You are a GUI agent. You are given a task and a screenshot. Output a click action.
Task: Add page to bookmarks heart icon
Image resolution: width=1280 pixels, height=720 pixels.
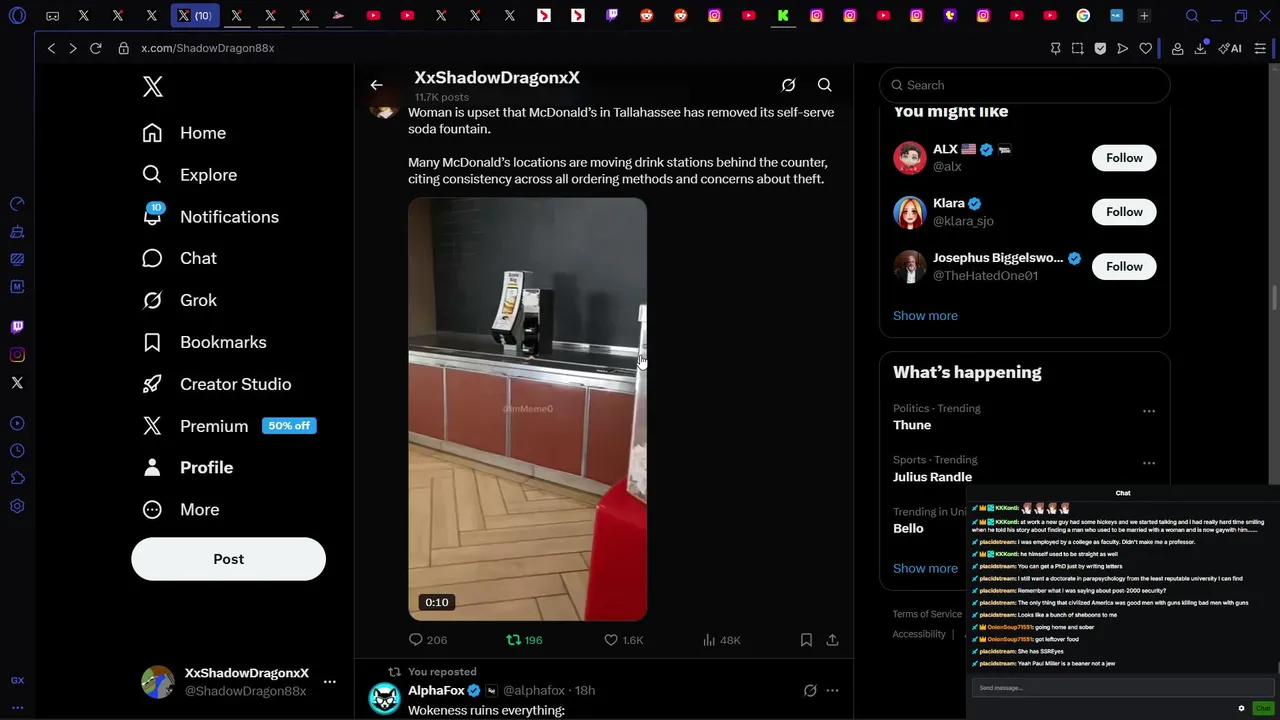1146,48
